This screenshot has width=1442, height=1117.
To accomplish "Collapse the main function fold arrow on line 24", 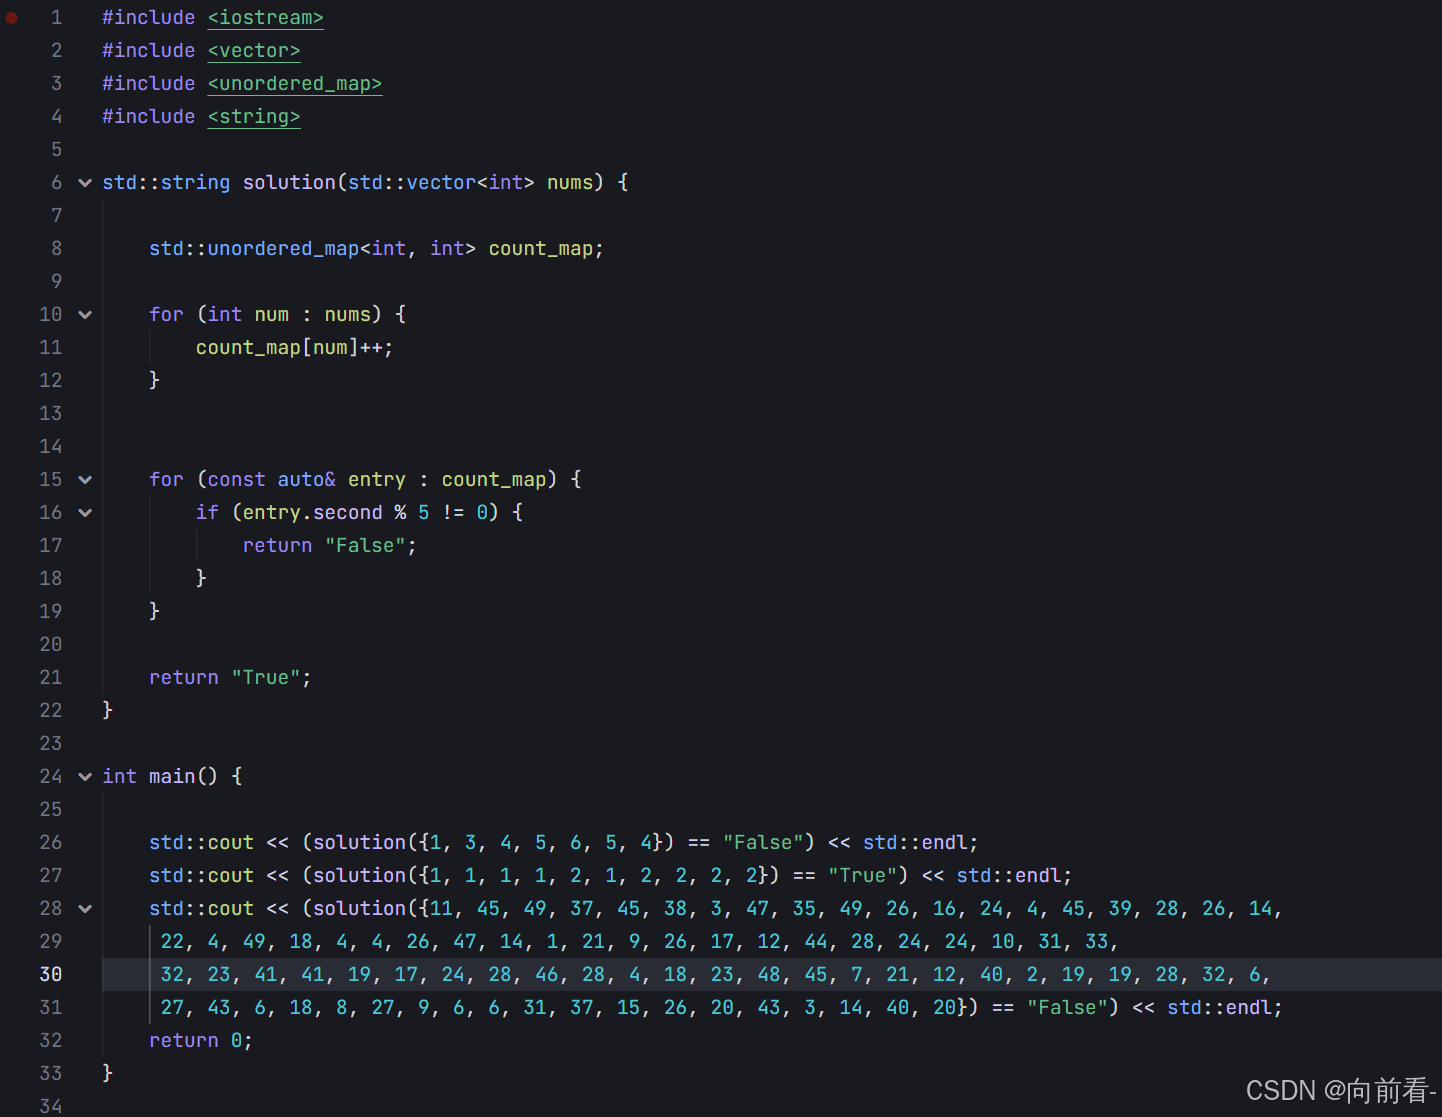I will (x=85, y=777).
